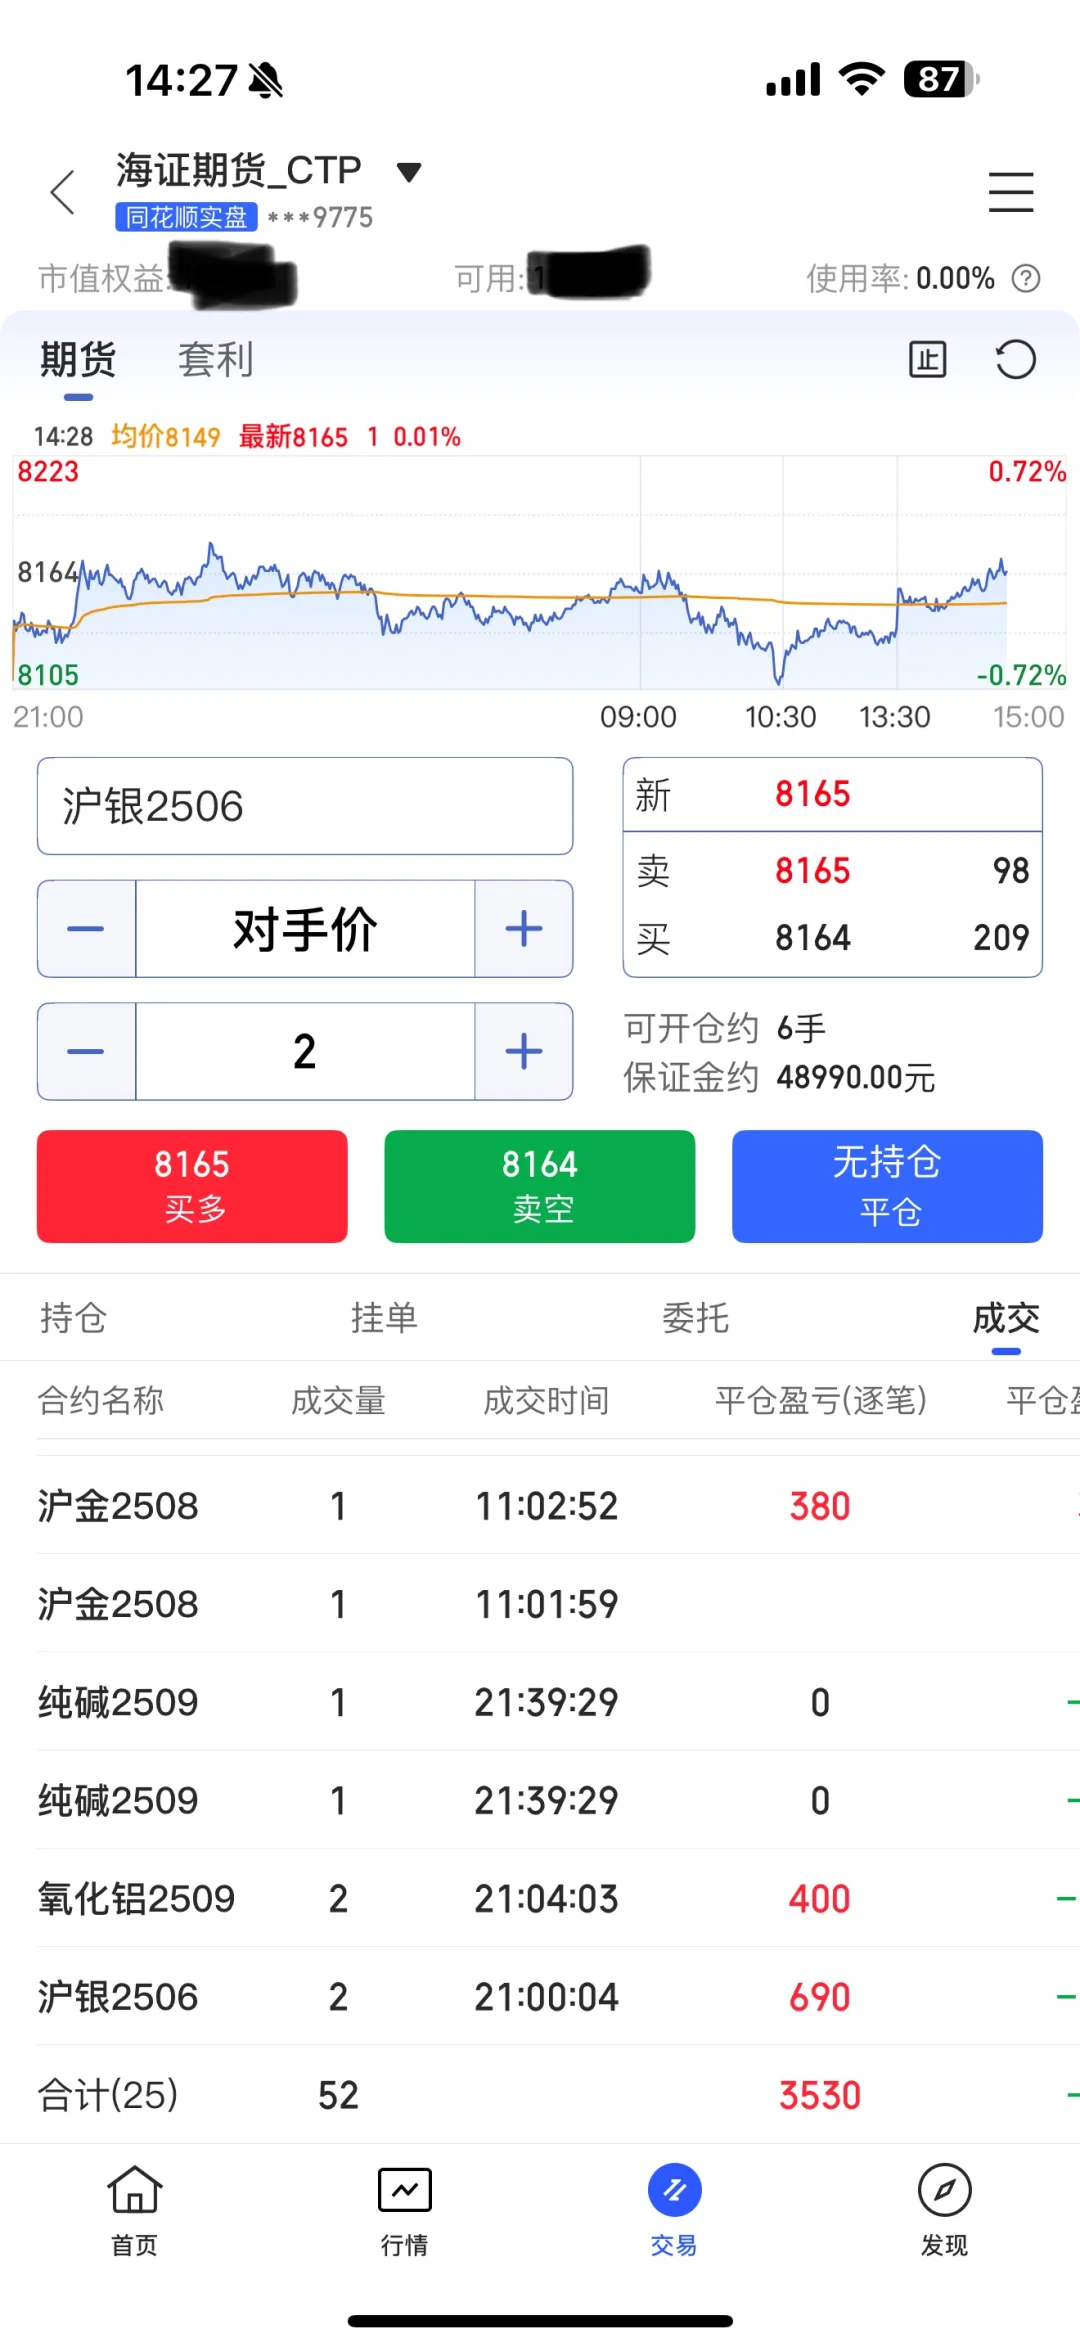Screen dimensions: 1080x2347
Task: Tap the 沪银2506 contract input field
Action: pyautogui.click(x=305, y=806)
